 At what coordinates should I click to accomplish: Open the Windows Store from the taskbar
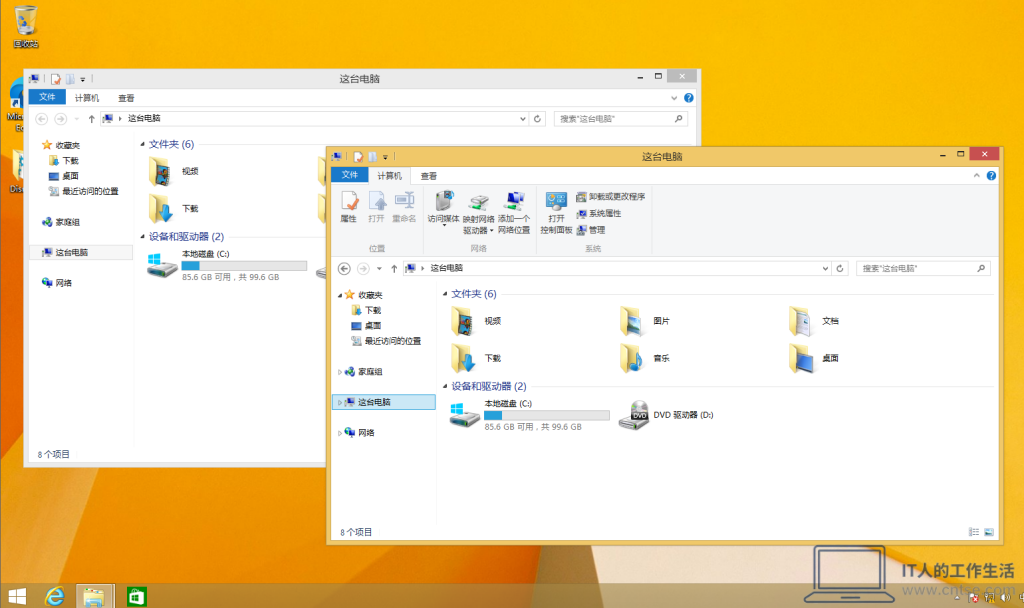(136, 596)
